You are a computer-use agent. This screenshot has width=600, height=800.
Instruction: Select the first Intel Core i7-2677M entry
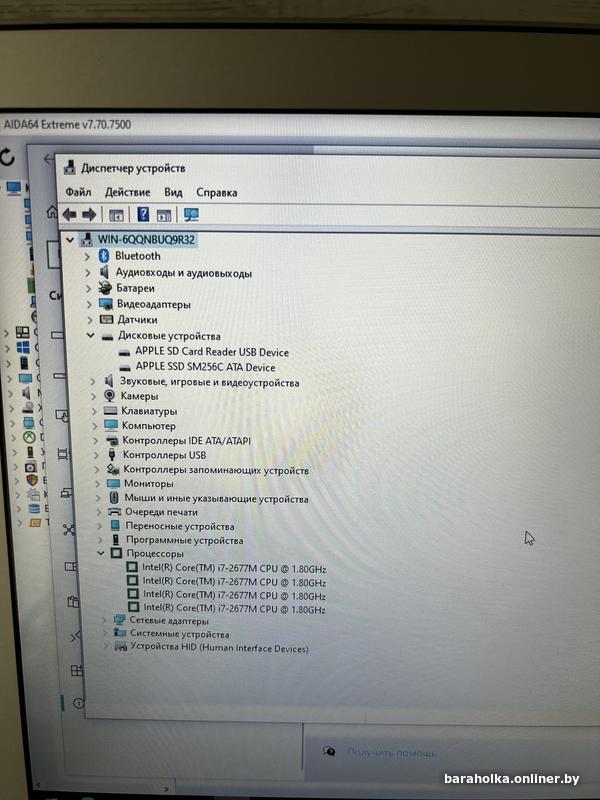(234, 568)
